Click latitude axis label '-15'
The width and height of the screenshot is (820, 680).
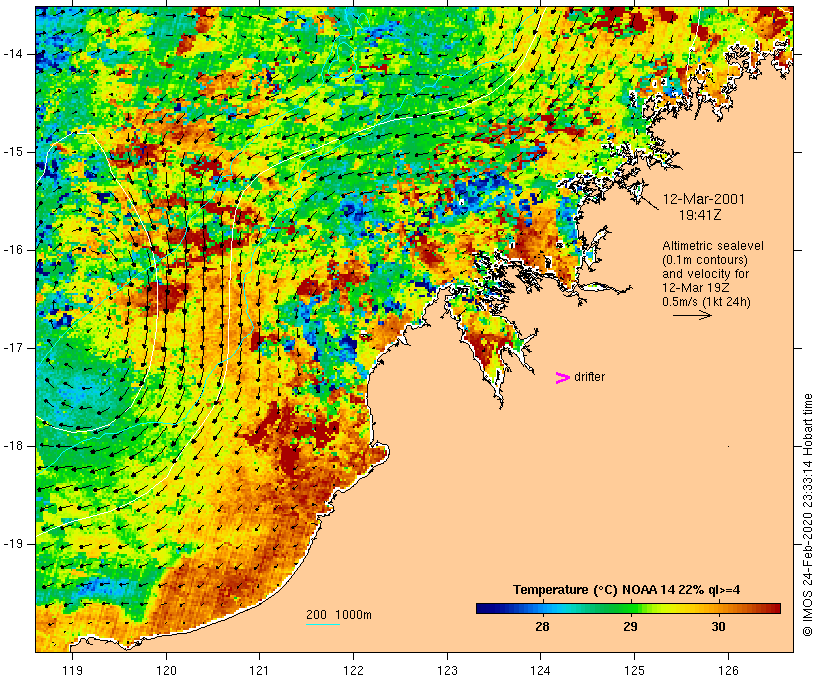pyautogui.click(x=13, y=152)
